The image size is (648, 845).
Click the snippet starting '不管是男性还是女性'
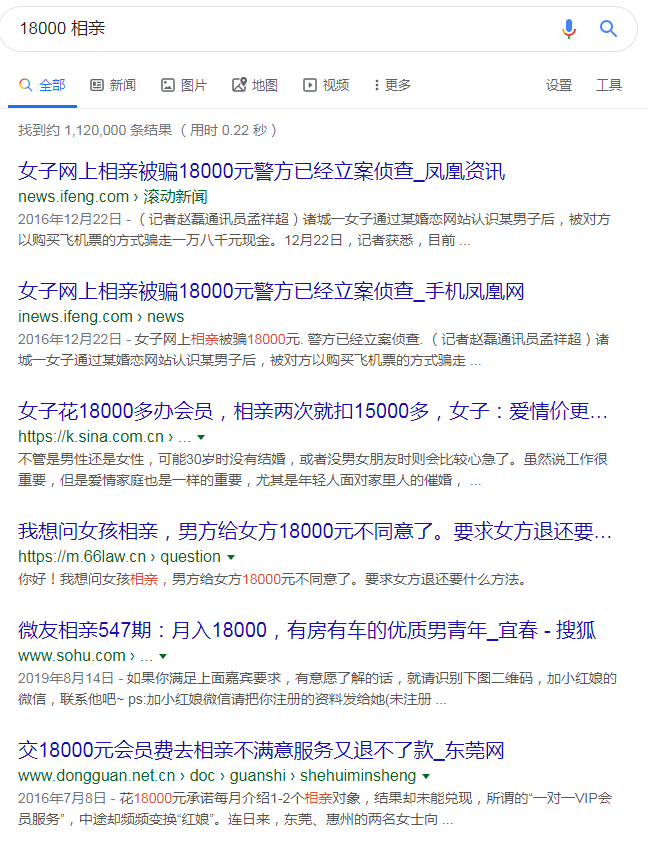pyautogui.click(x=313, y=470)
